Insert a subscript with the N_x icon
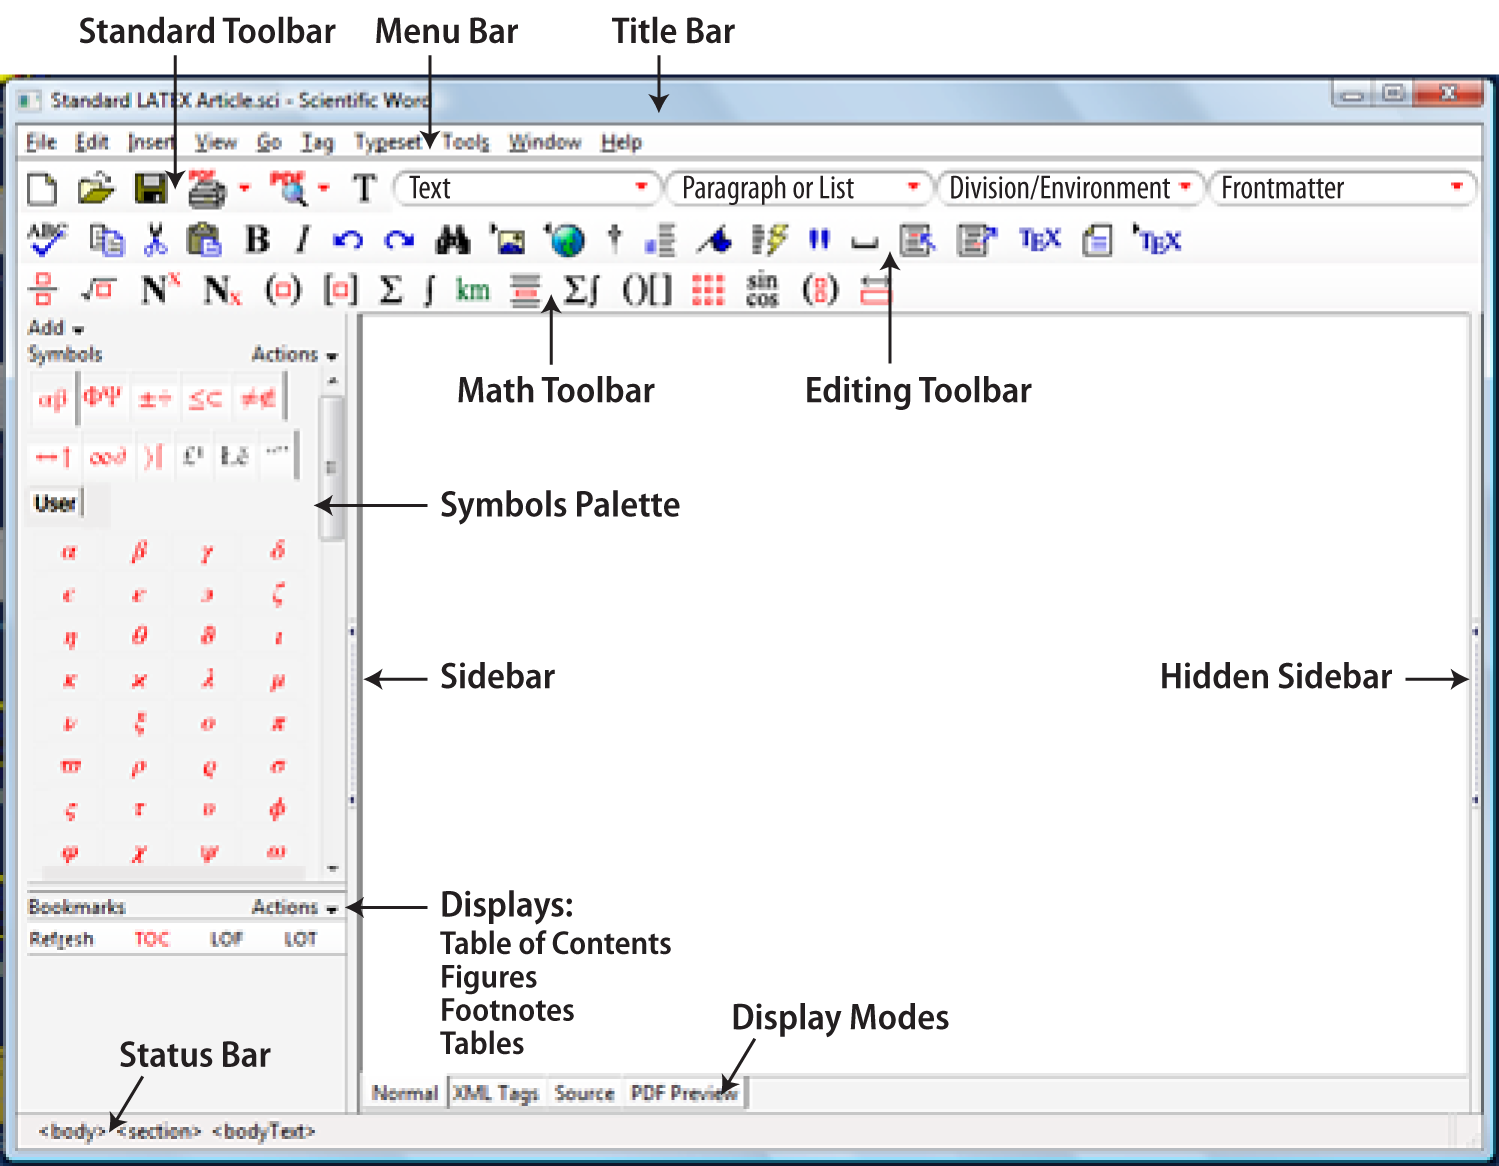 222,291
